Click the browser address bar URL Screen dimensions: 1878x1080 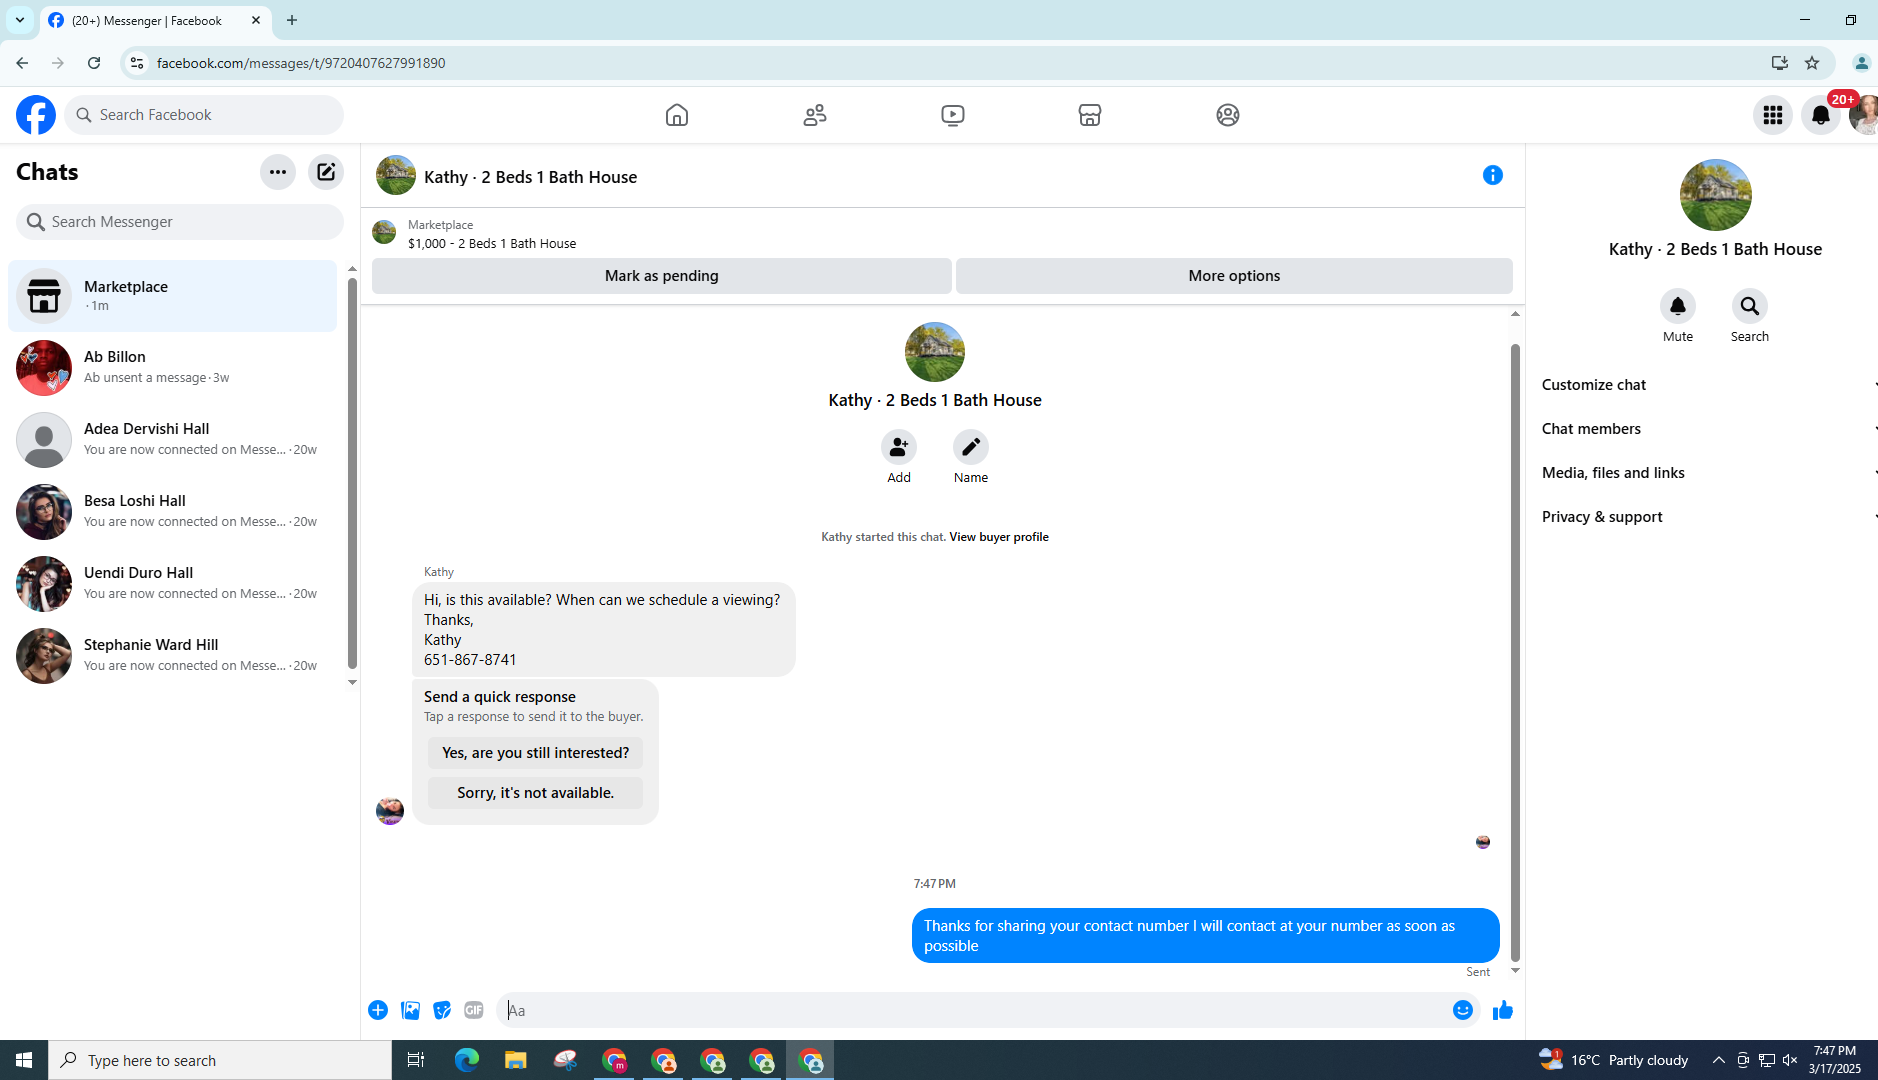[x=301, y=63]
